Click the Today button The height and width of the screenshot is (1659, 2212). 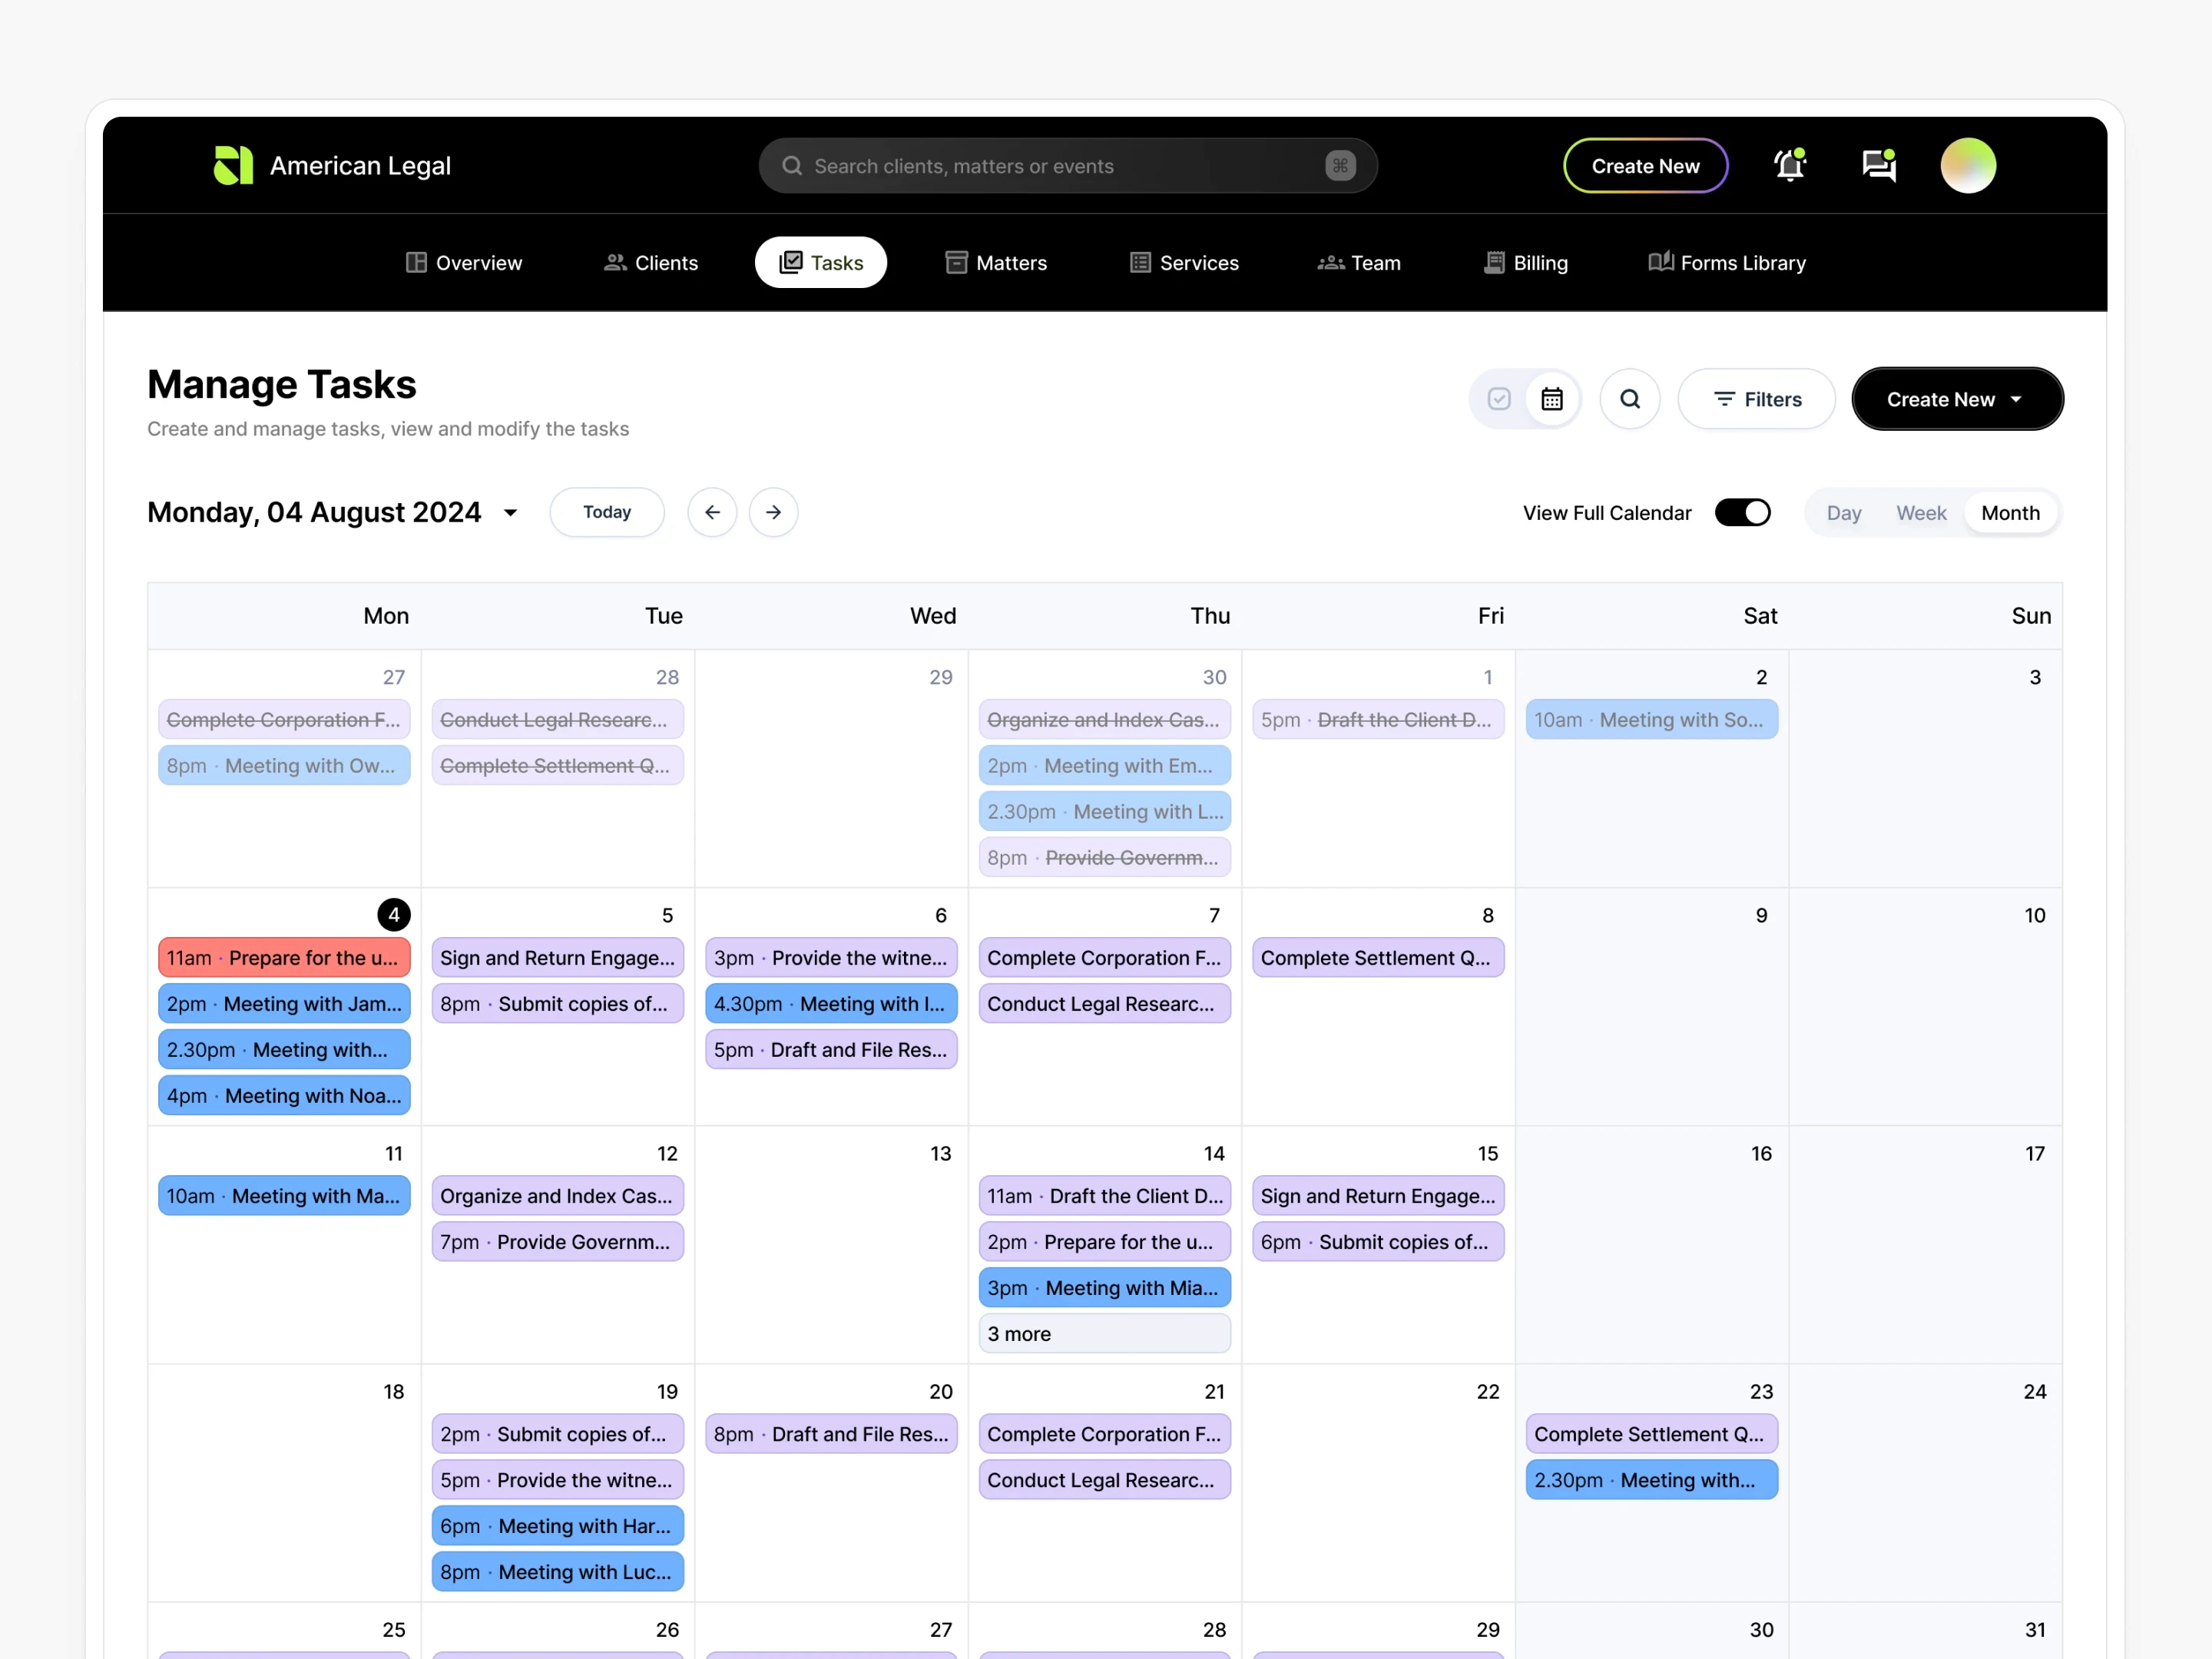(x=607, y=512)
